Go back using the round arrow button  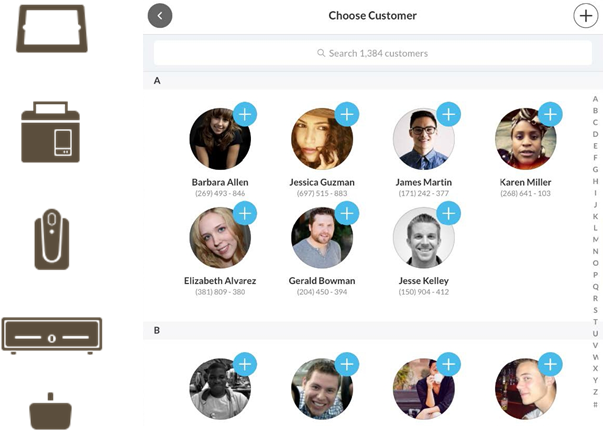coord(160,16)
